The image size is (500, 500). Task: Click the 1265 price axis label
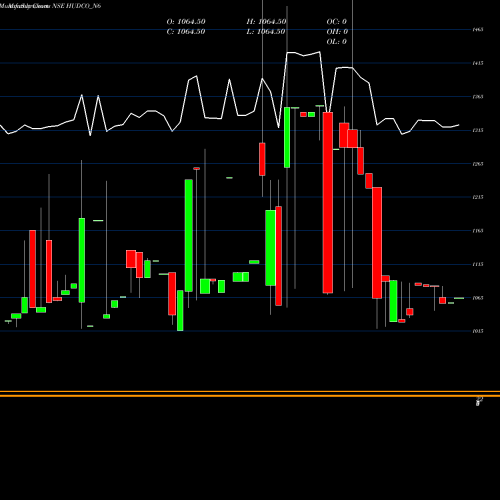click(478, 164)
